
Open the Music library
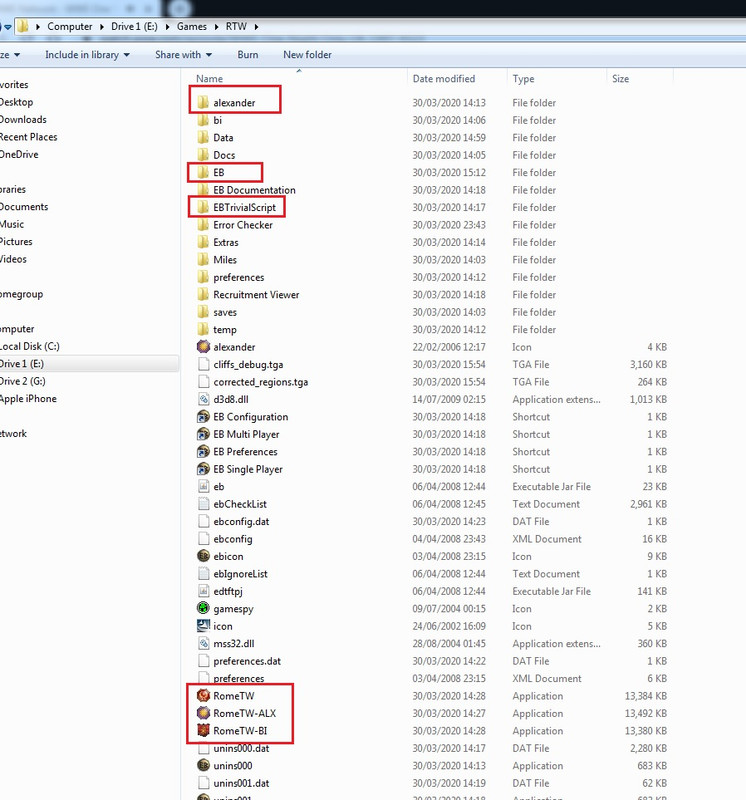(12, 224)
